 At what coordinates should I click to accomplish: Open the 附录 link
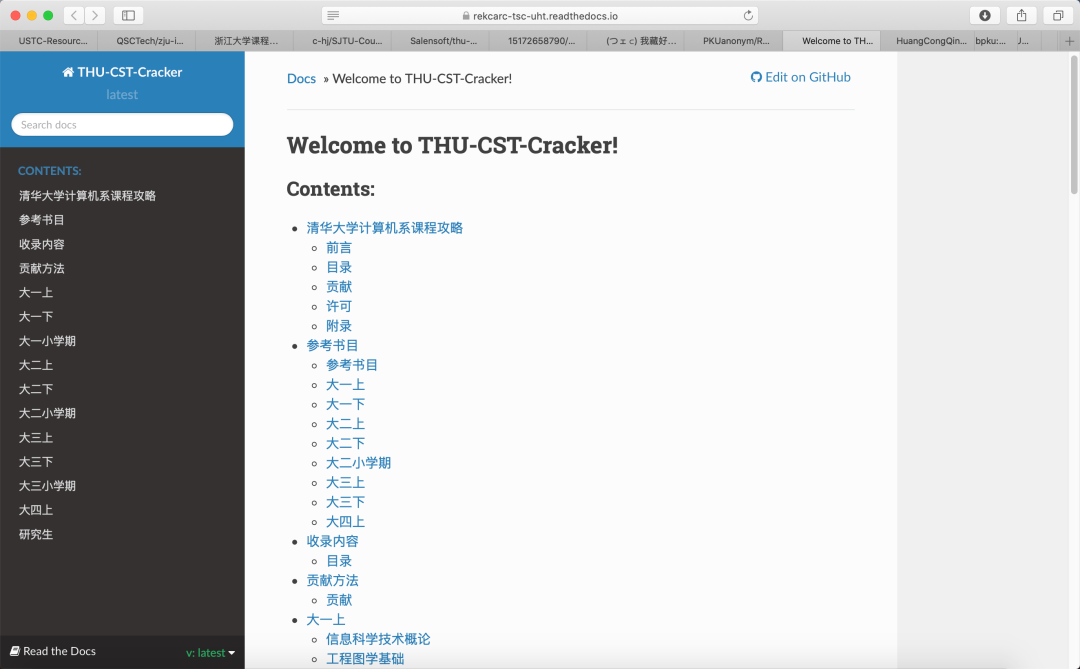click(x=339, y=325)
